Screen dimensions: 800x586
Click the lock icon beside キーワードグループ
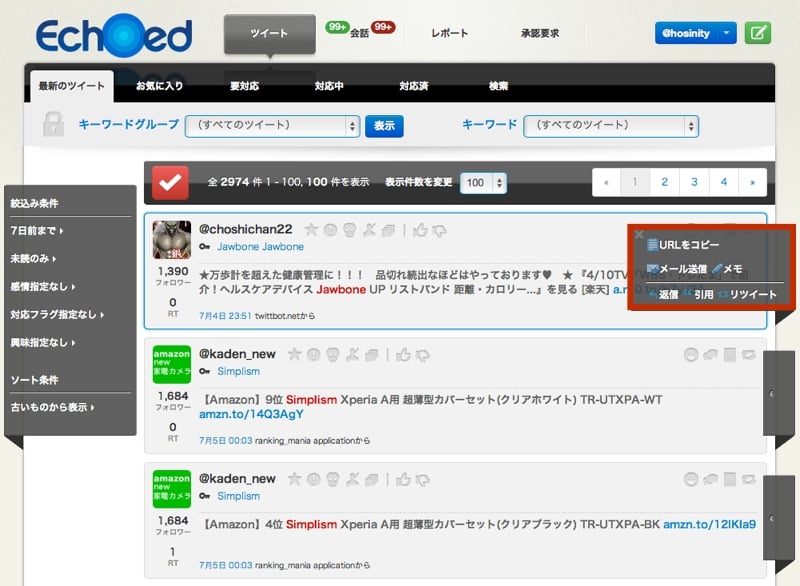click(54, 124)
